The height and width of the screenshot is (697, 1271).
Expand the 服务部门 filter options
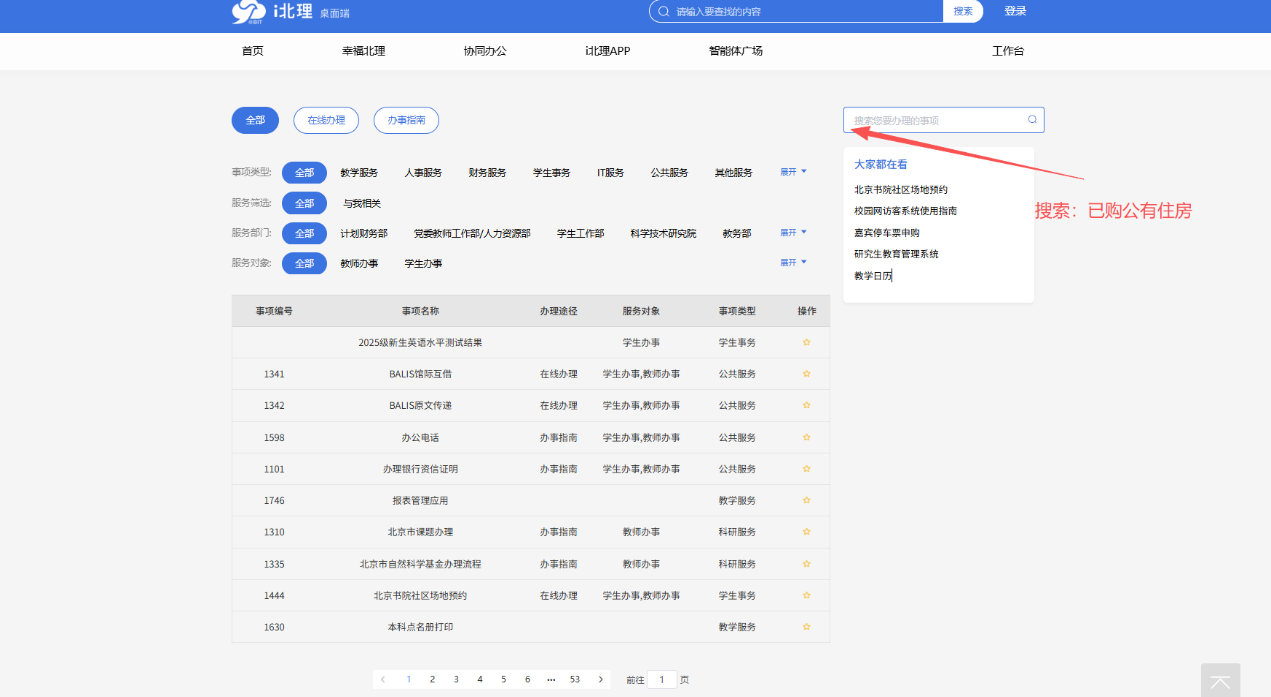[793, 232]
